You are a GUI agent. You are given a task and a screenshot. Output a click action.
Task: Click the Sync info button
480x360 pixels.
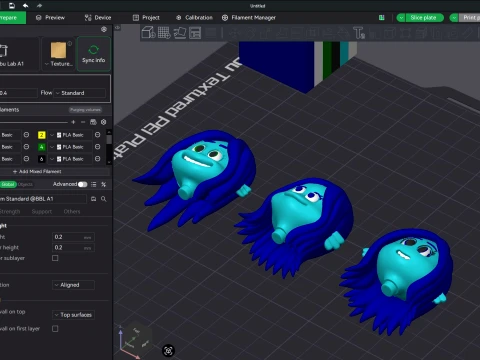coord(94,54)
